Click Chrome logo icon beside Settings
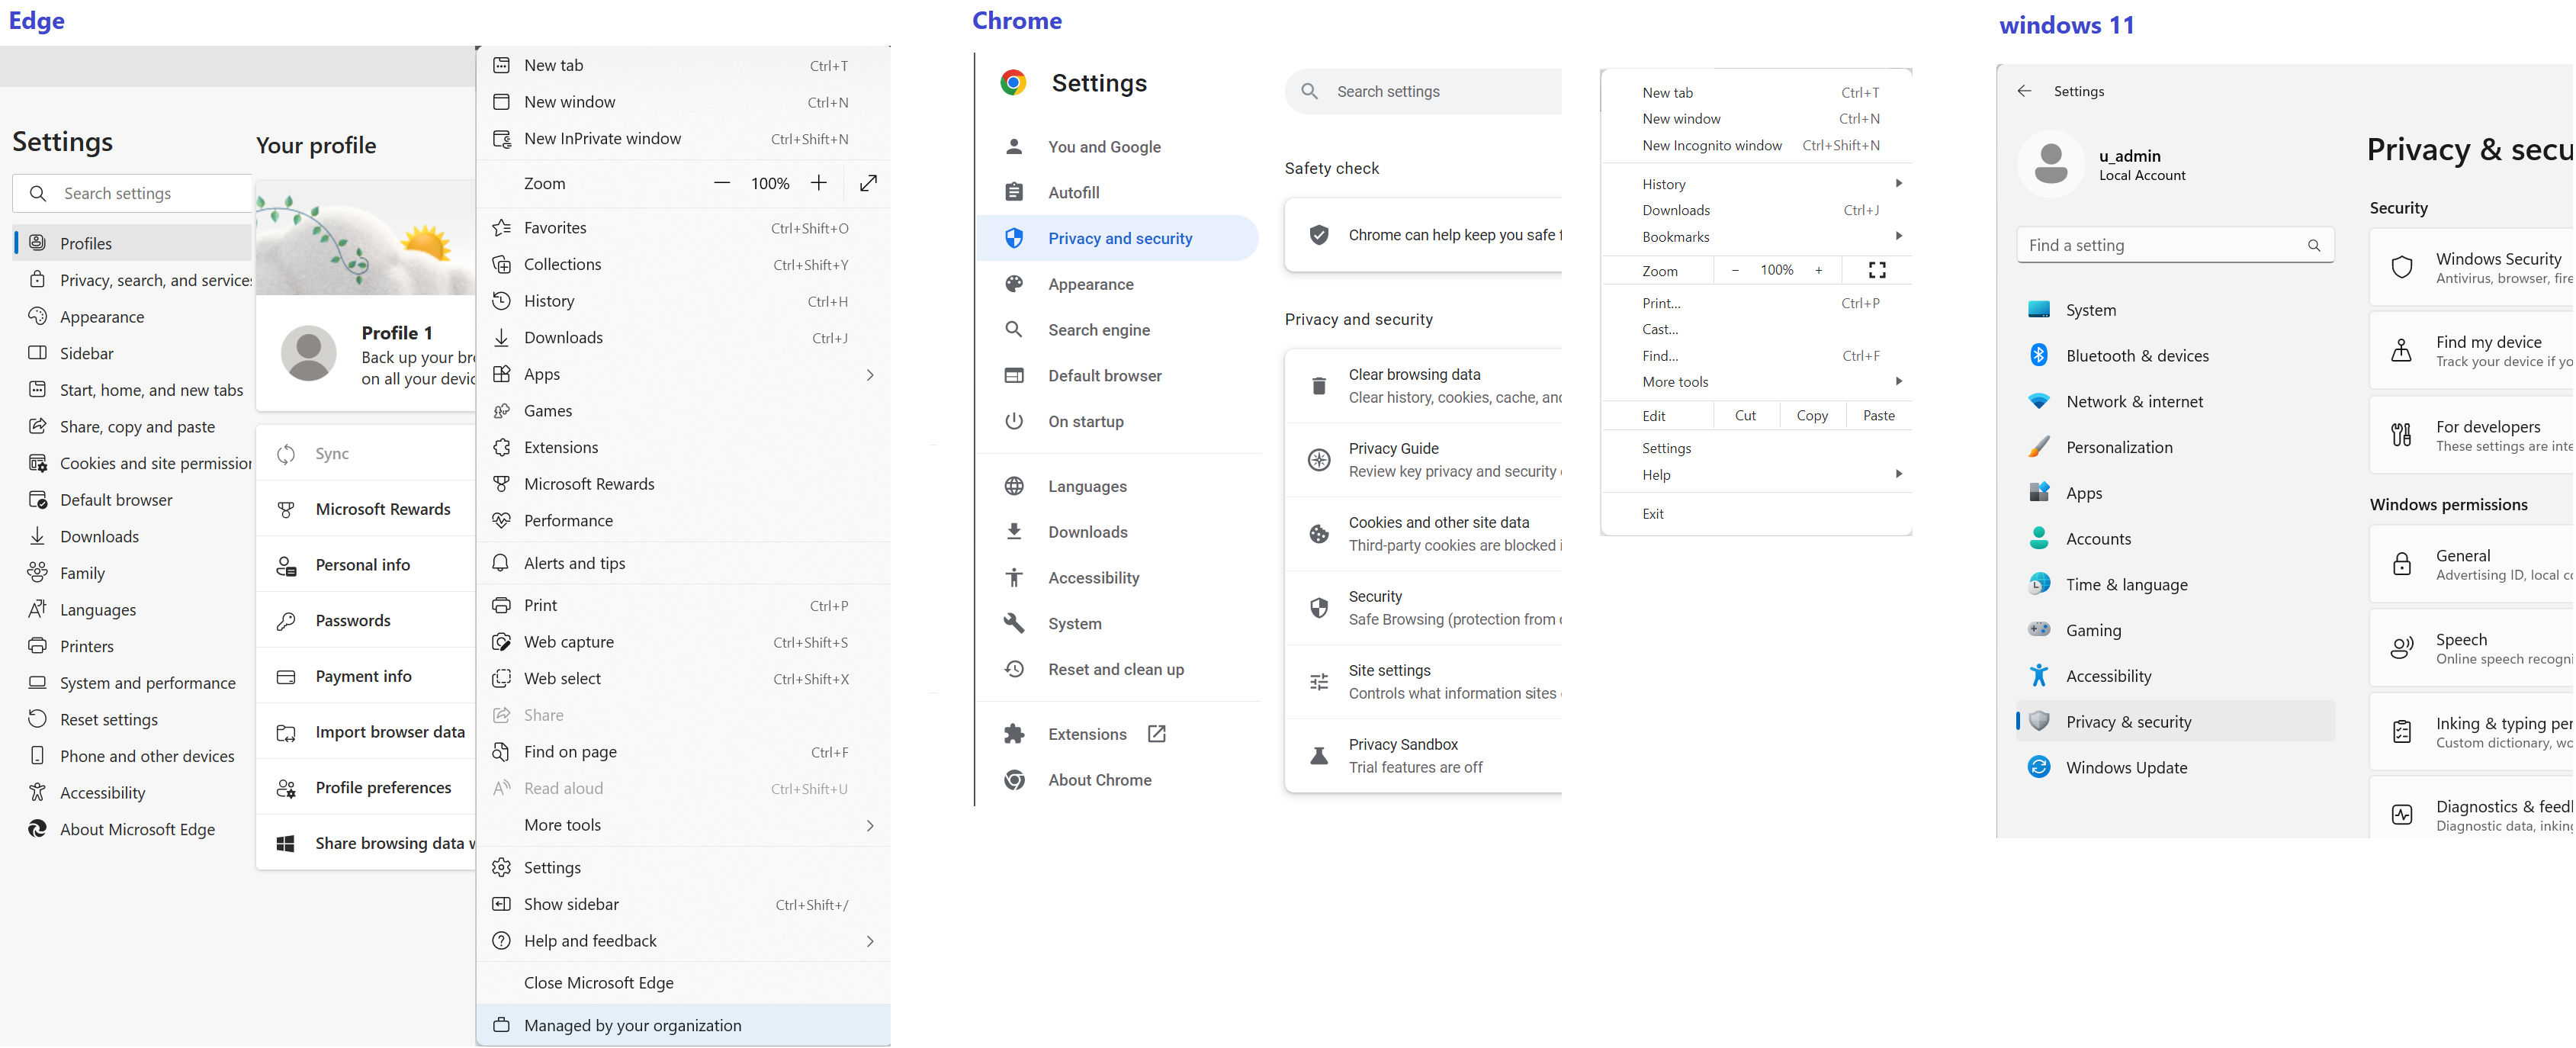 pyautogui.click(x=1013, y=83)
